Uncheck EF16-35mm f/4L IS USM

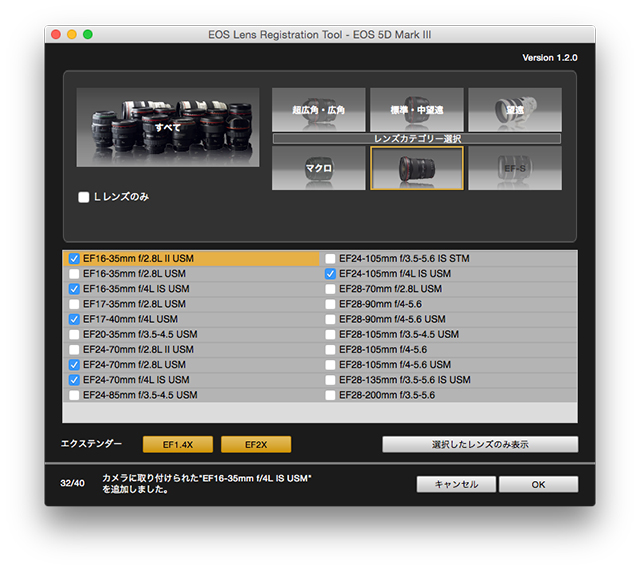tap(74, 289)
